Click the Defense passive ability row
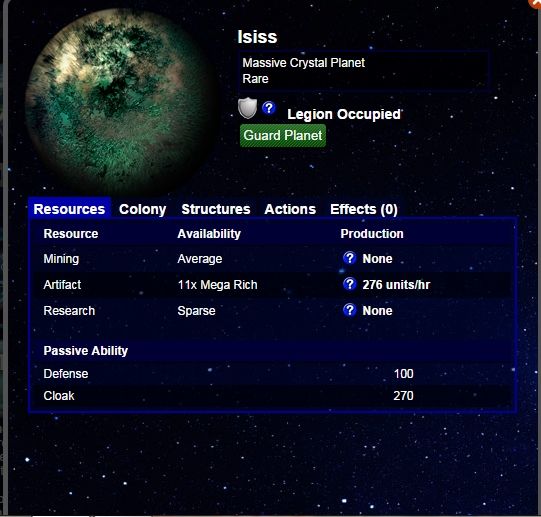The height and width of the screenshot is (517, 541). point(273,374)
